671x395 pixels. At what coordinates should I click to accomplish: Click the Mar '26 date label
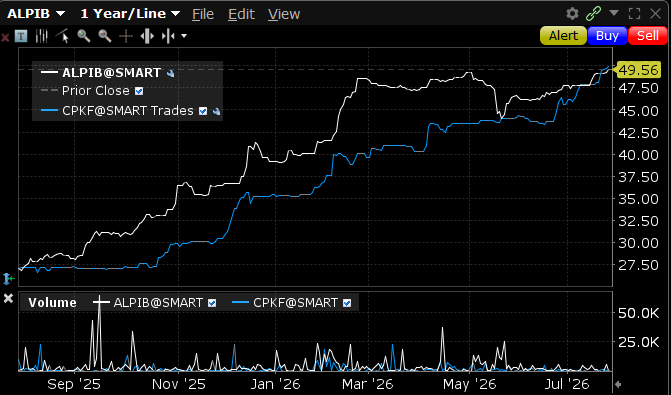pyautogui.click(x=368, y=384)
